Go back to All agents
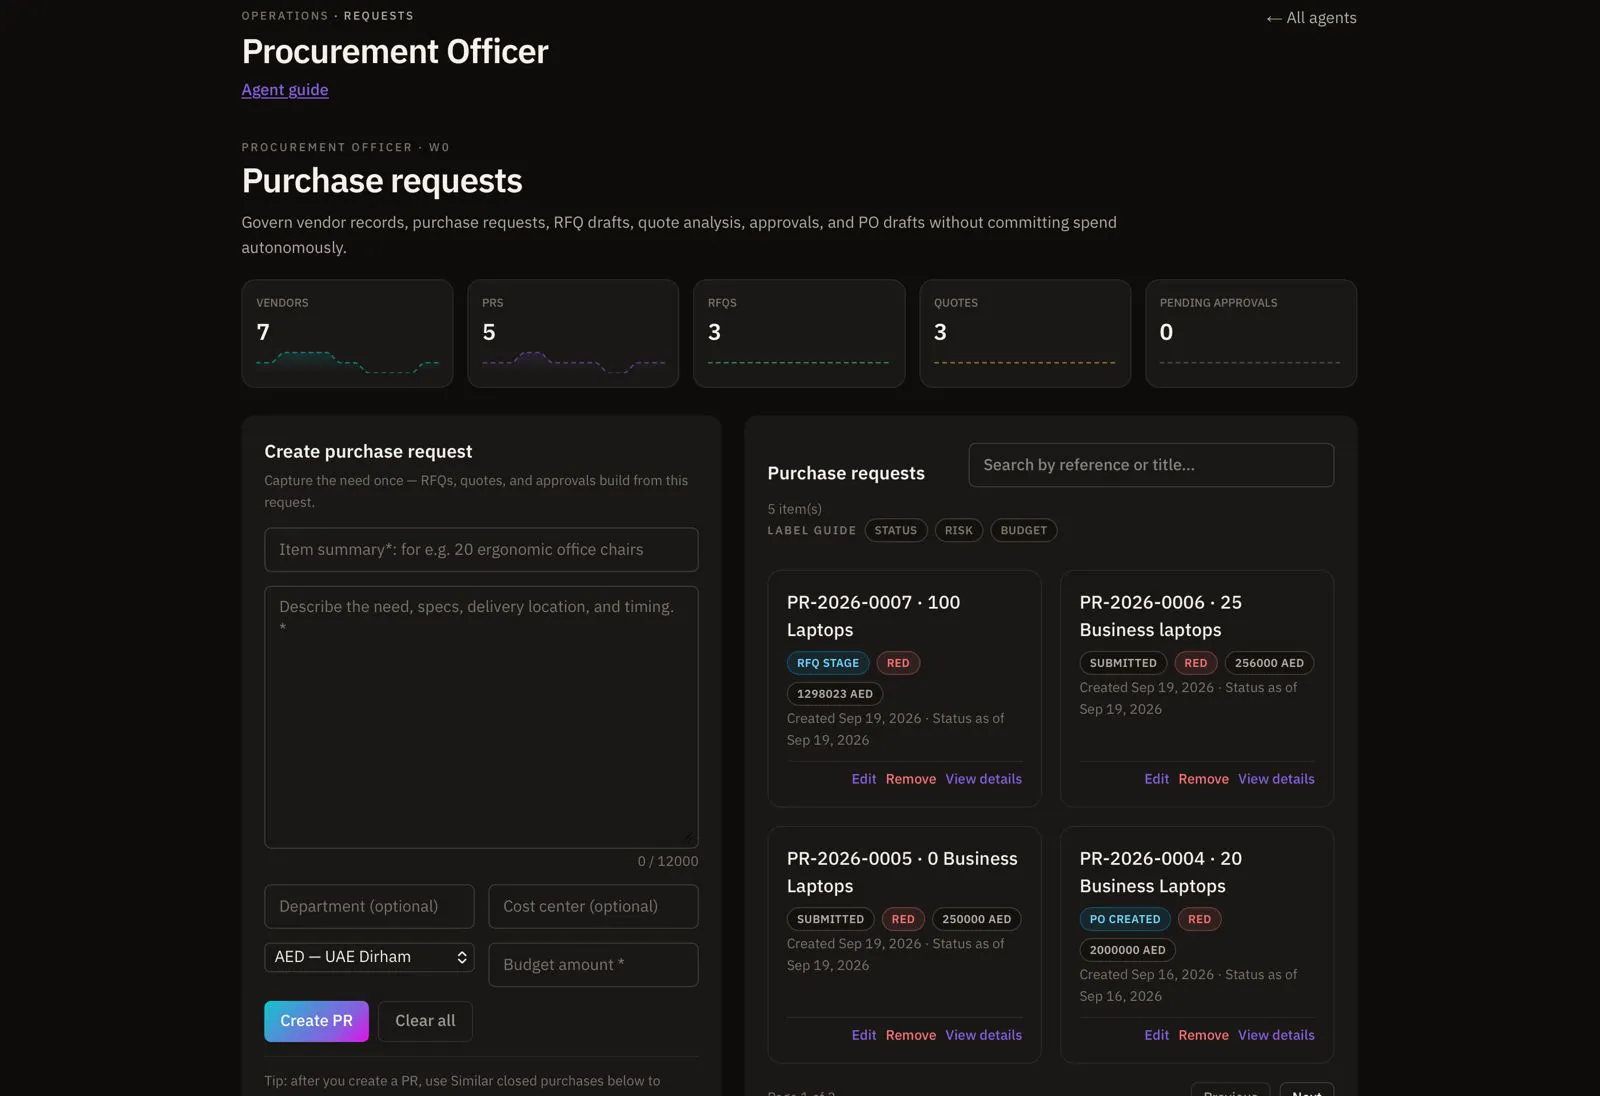 click(x=1311, y=17)
